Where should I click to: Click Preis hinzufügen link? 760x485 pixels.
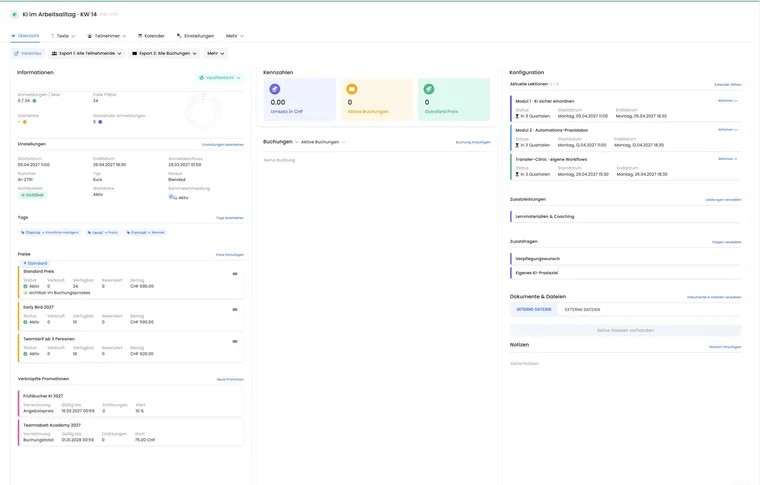[230, 255]
